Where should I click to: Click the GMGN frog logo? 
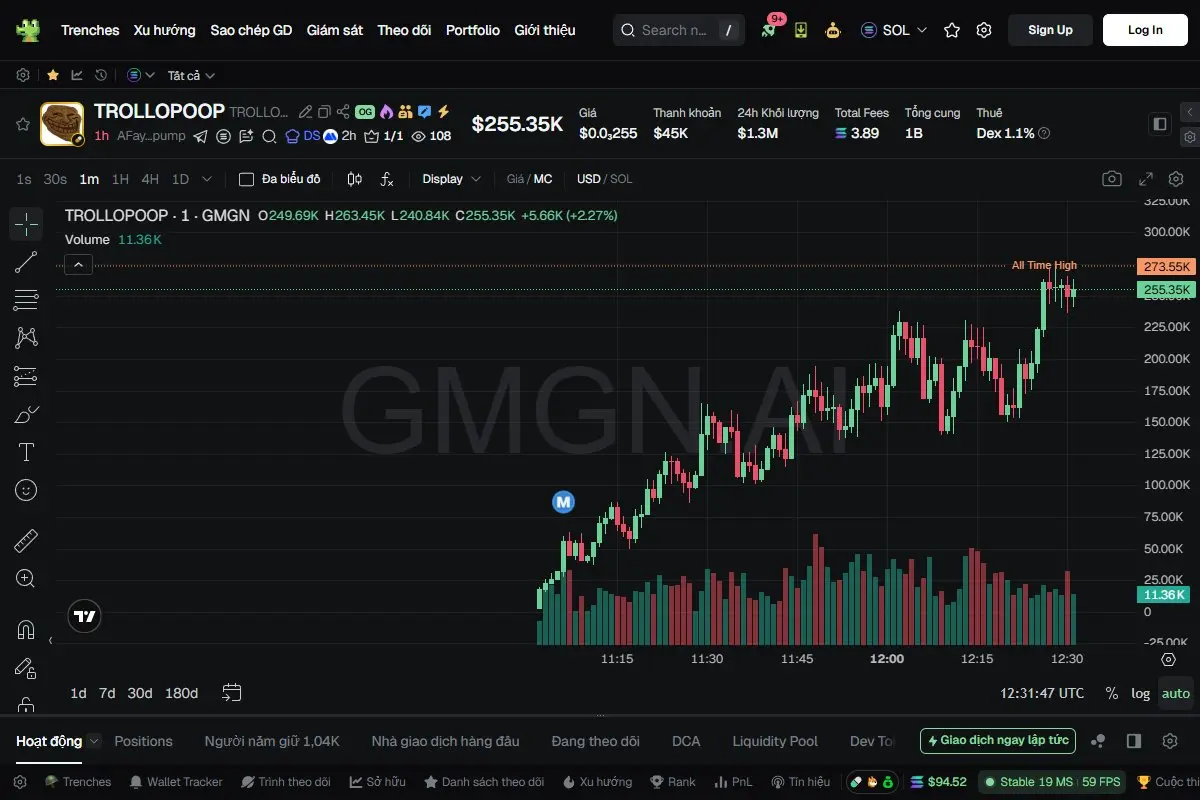click(28, 30)
